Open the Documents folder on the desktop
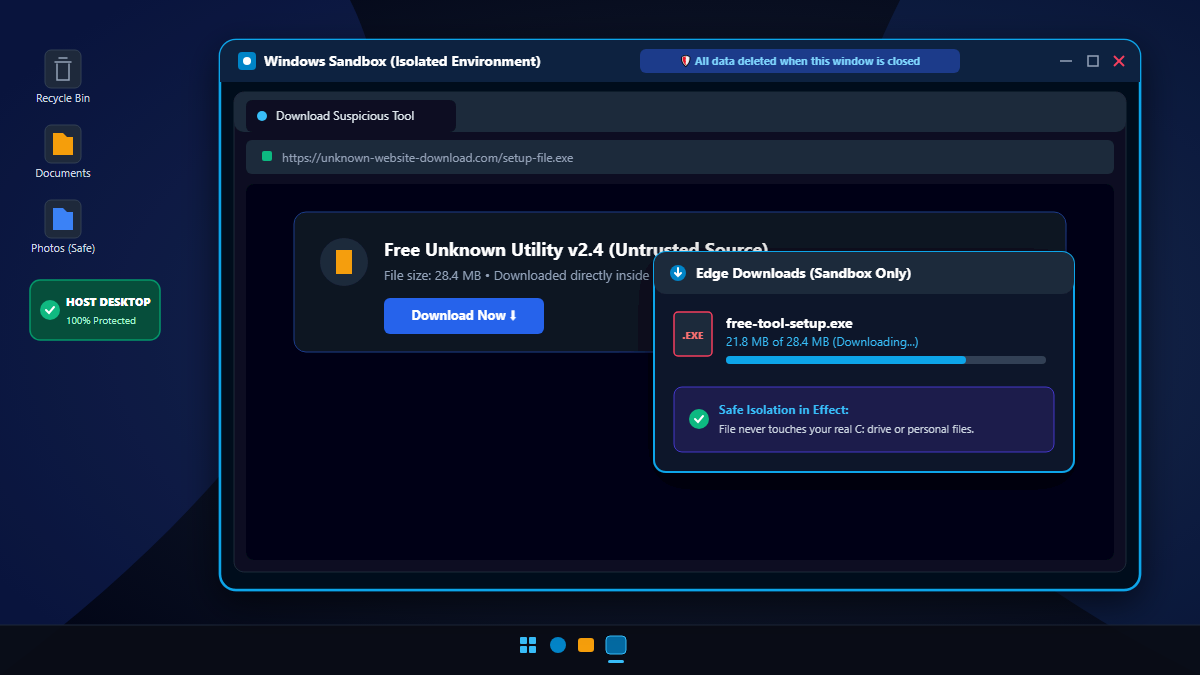Viewport: 1200px width, 675px height. click(x=63, y=143)
